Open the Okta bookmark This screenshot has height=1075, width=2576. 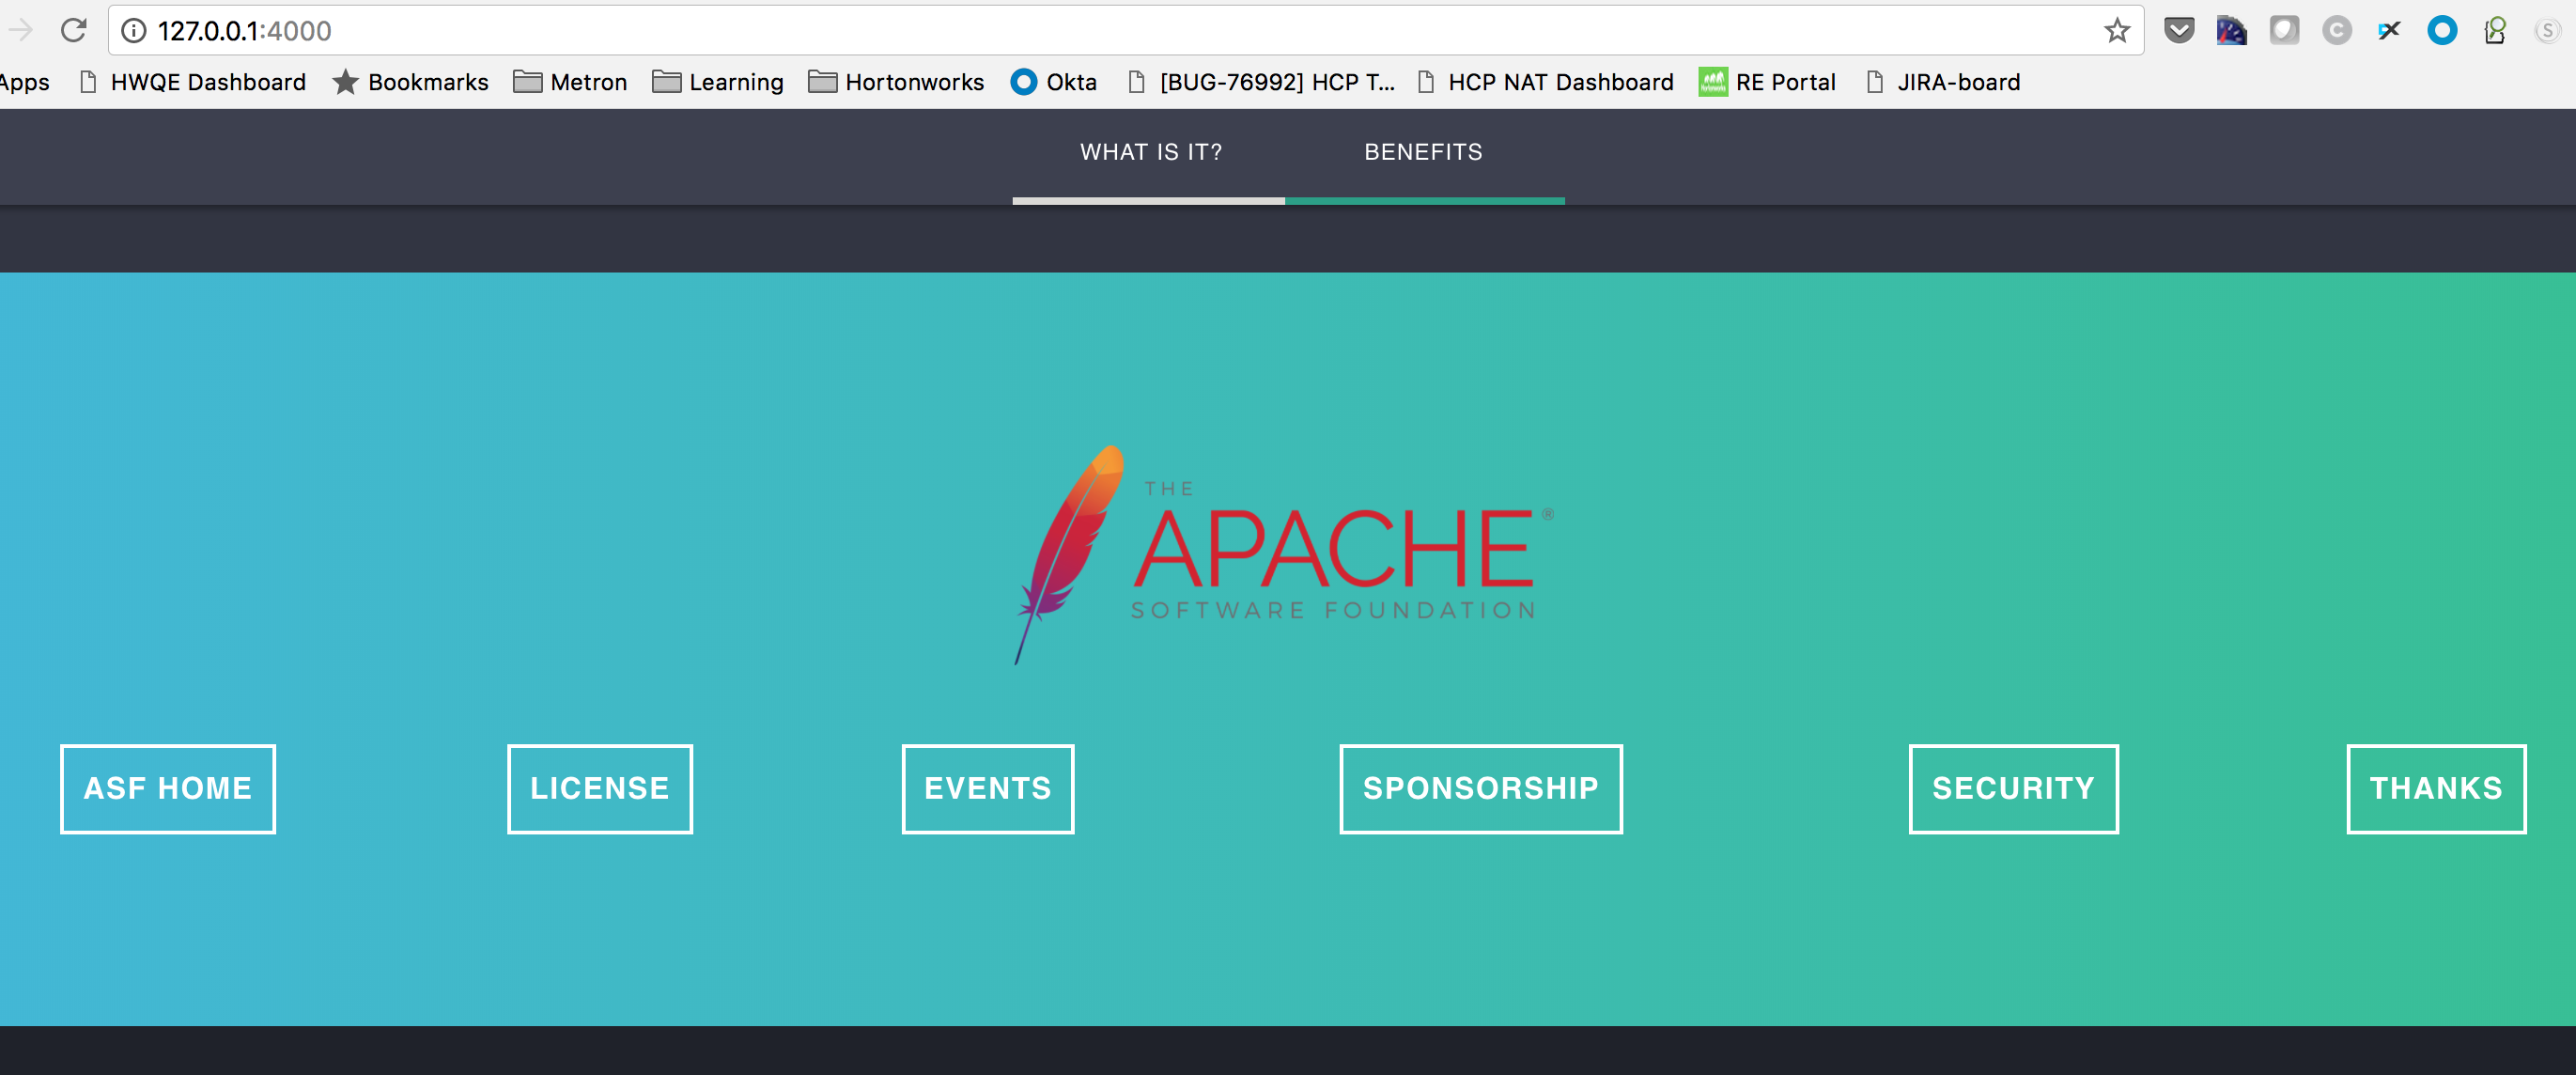coord(1053,82)
